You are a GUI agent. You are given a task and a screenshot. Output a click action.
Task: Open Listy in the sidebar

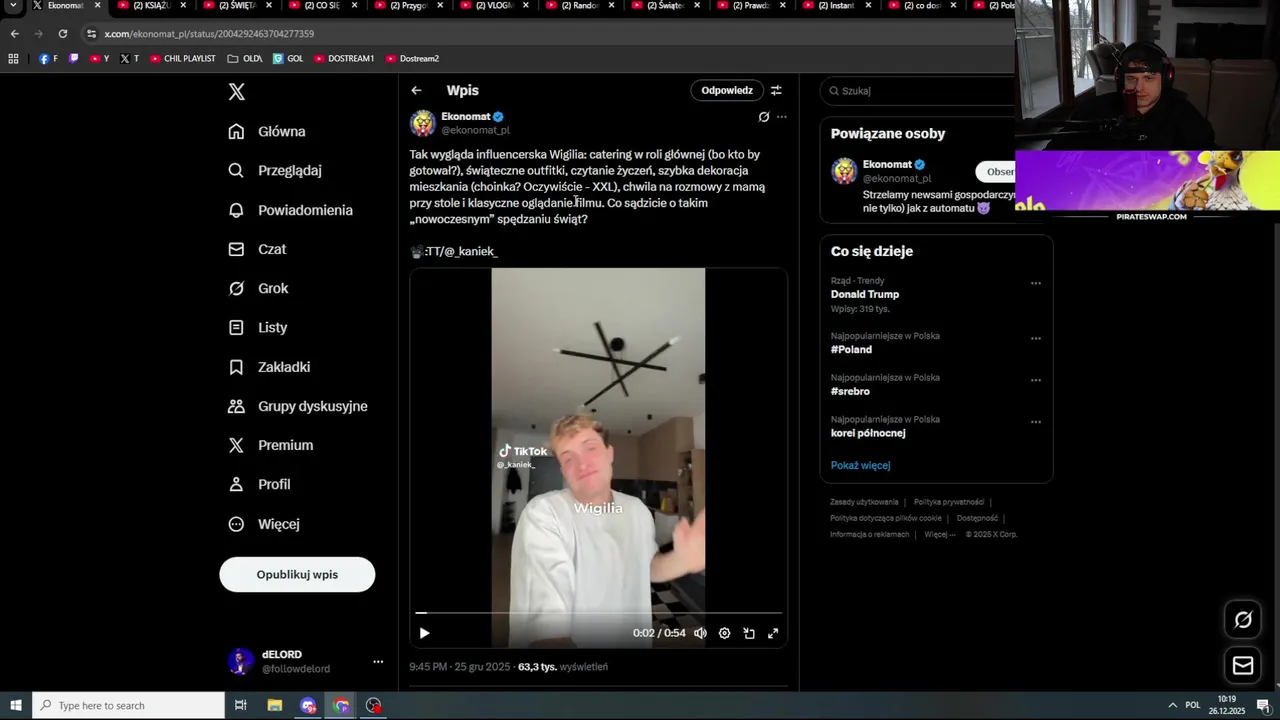click(x=257, y=327)
